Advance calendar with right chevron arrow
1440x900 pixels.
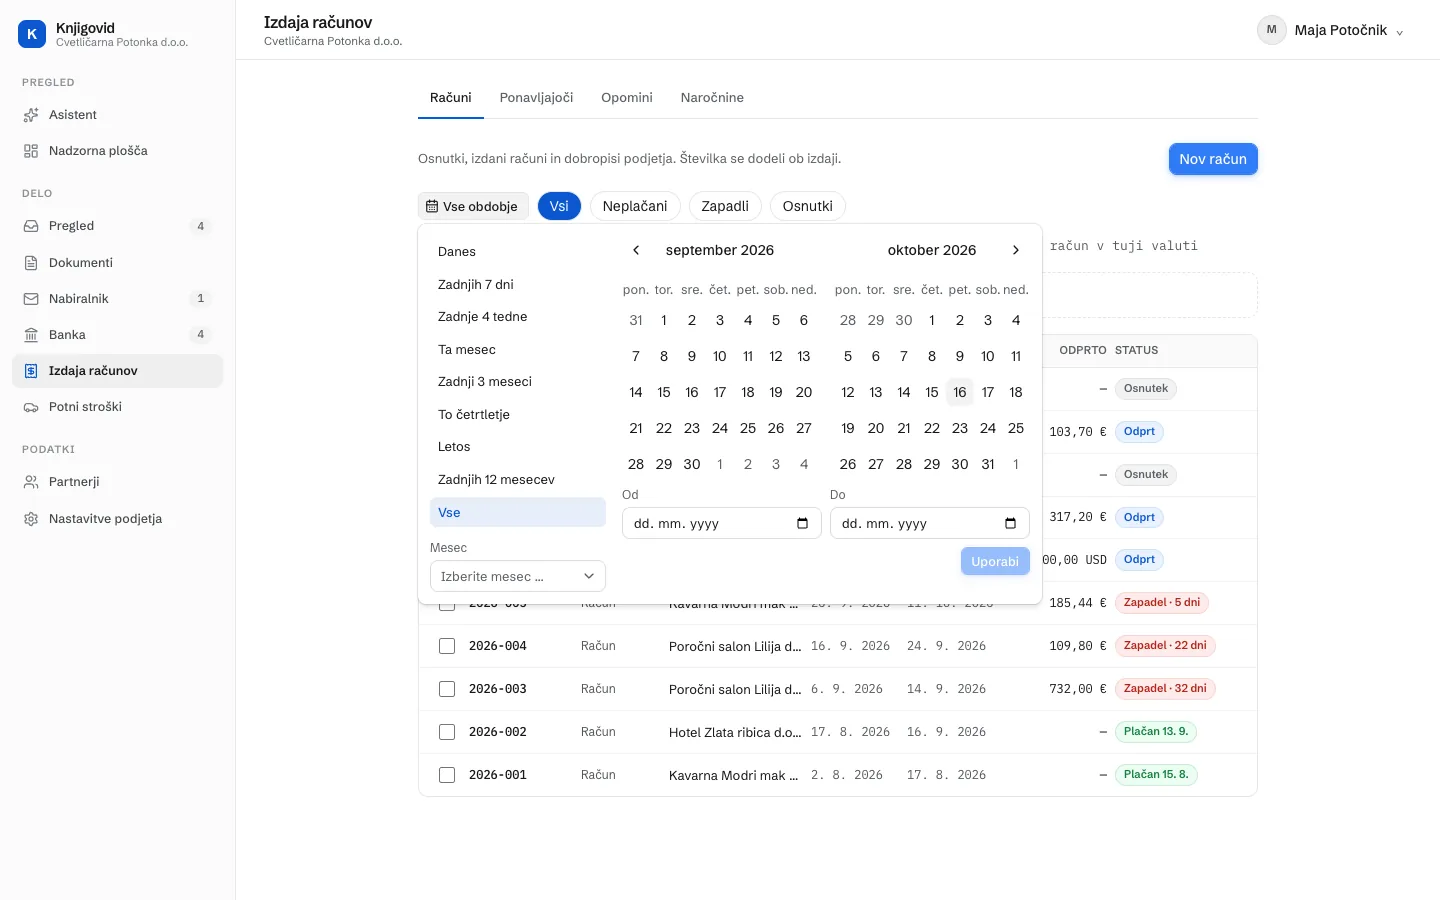(x=1016, y=250)
